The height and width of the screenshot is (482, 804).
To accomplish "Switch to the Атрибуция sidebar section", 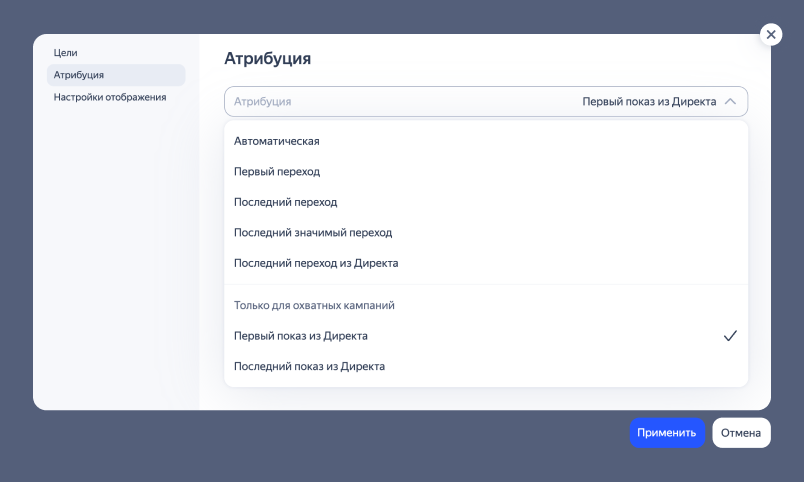I will 79,75.
